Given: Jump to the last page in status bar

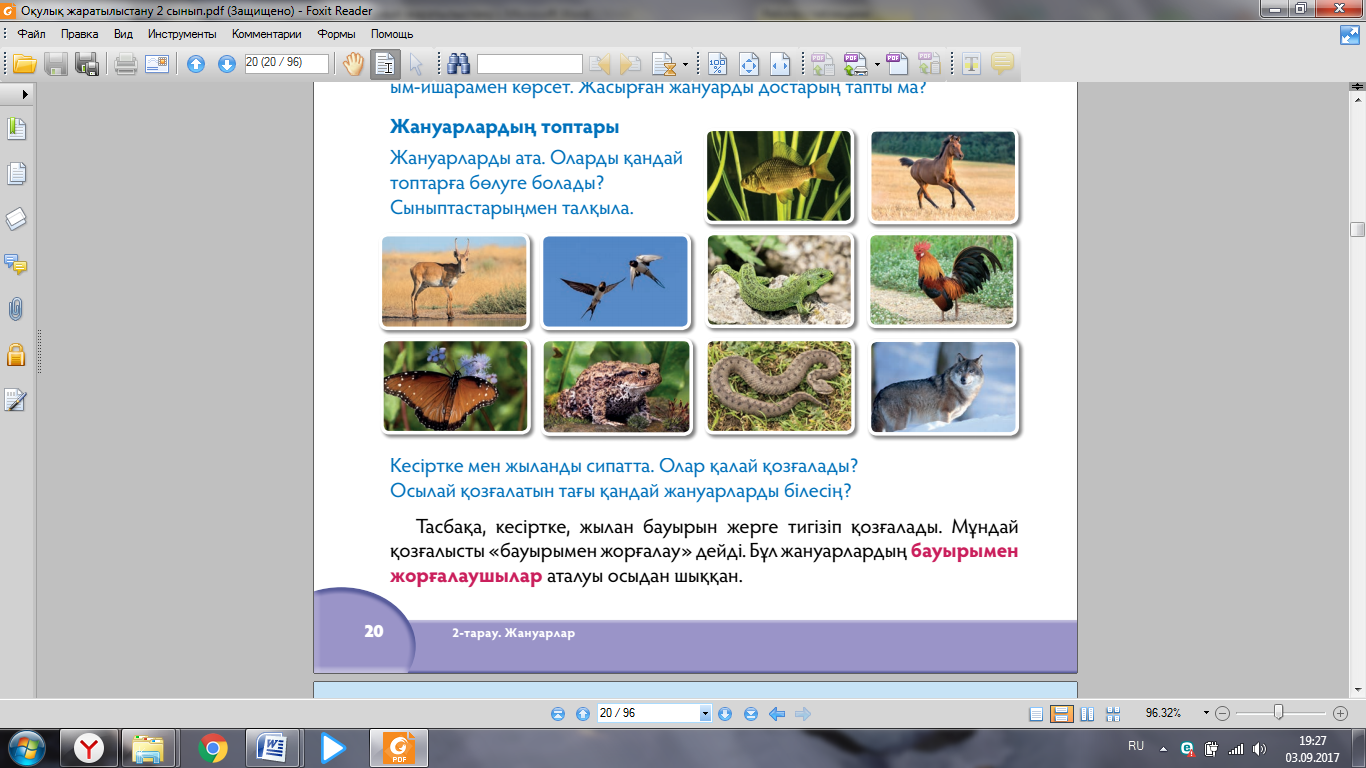Looking at the screenshot, I should point(751,714).
